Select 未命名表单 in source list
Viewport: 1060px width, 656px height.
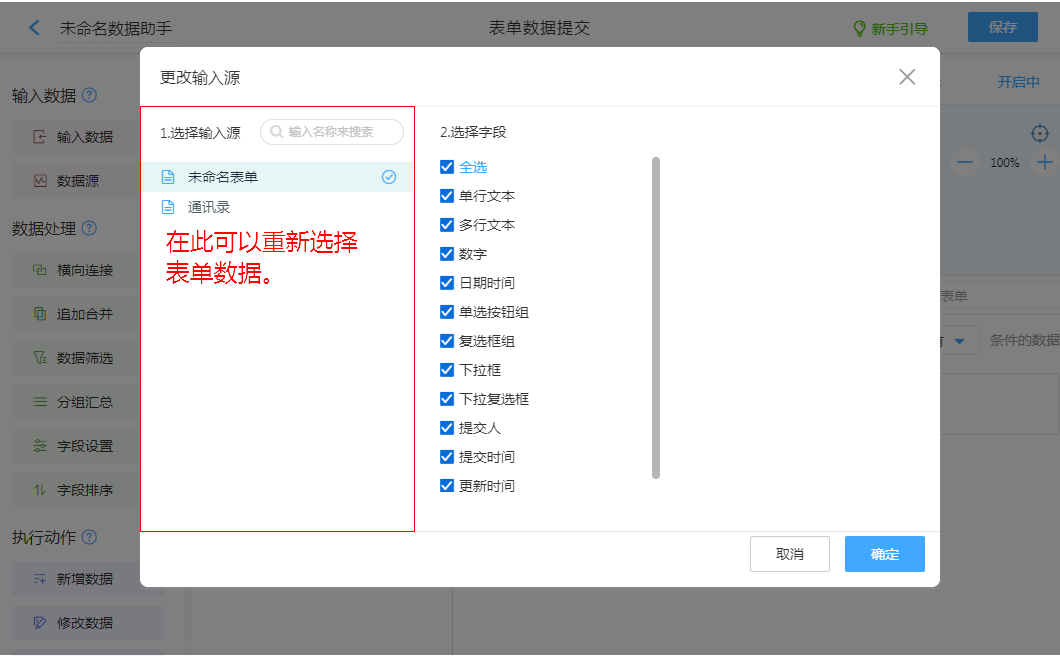pyautogui.click(x=223, y=177)
